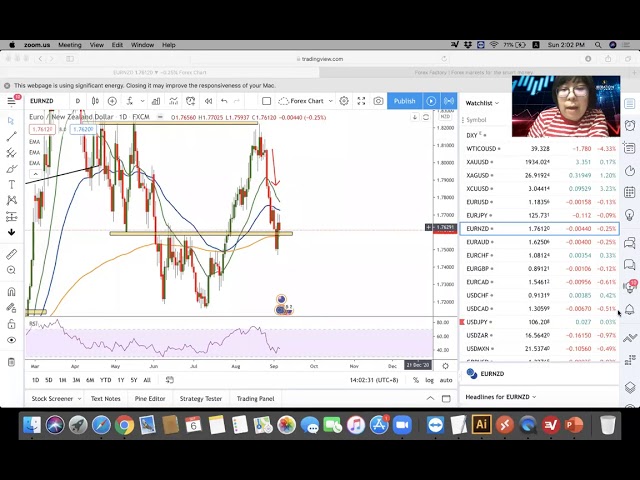This screenshot has width=640, height=480.
Task: Toggle drawings visibility with the eye icon
Action: pyautogui.click(x=11, y=340)
